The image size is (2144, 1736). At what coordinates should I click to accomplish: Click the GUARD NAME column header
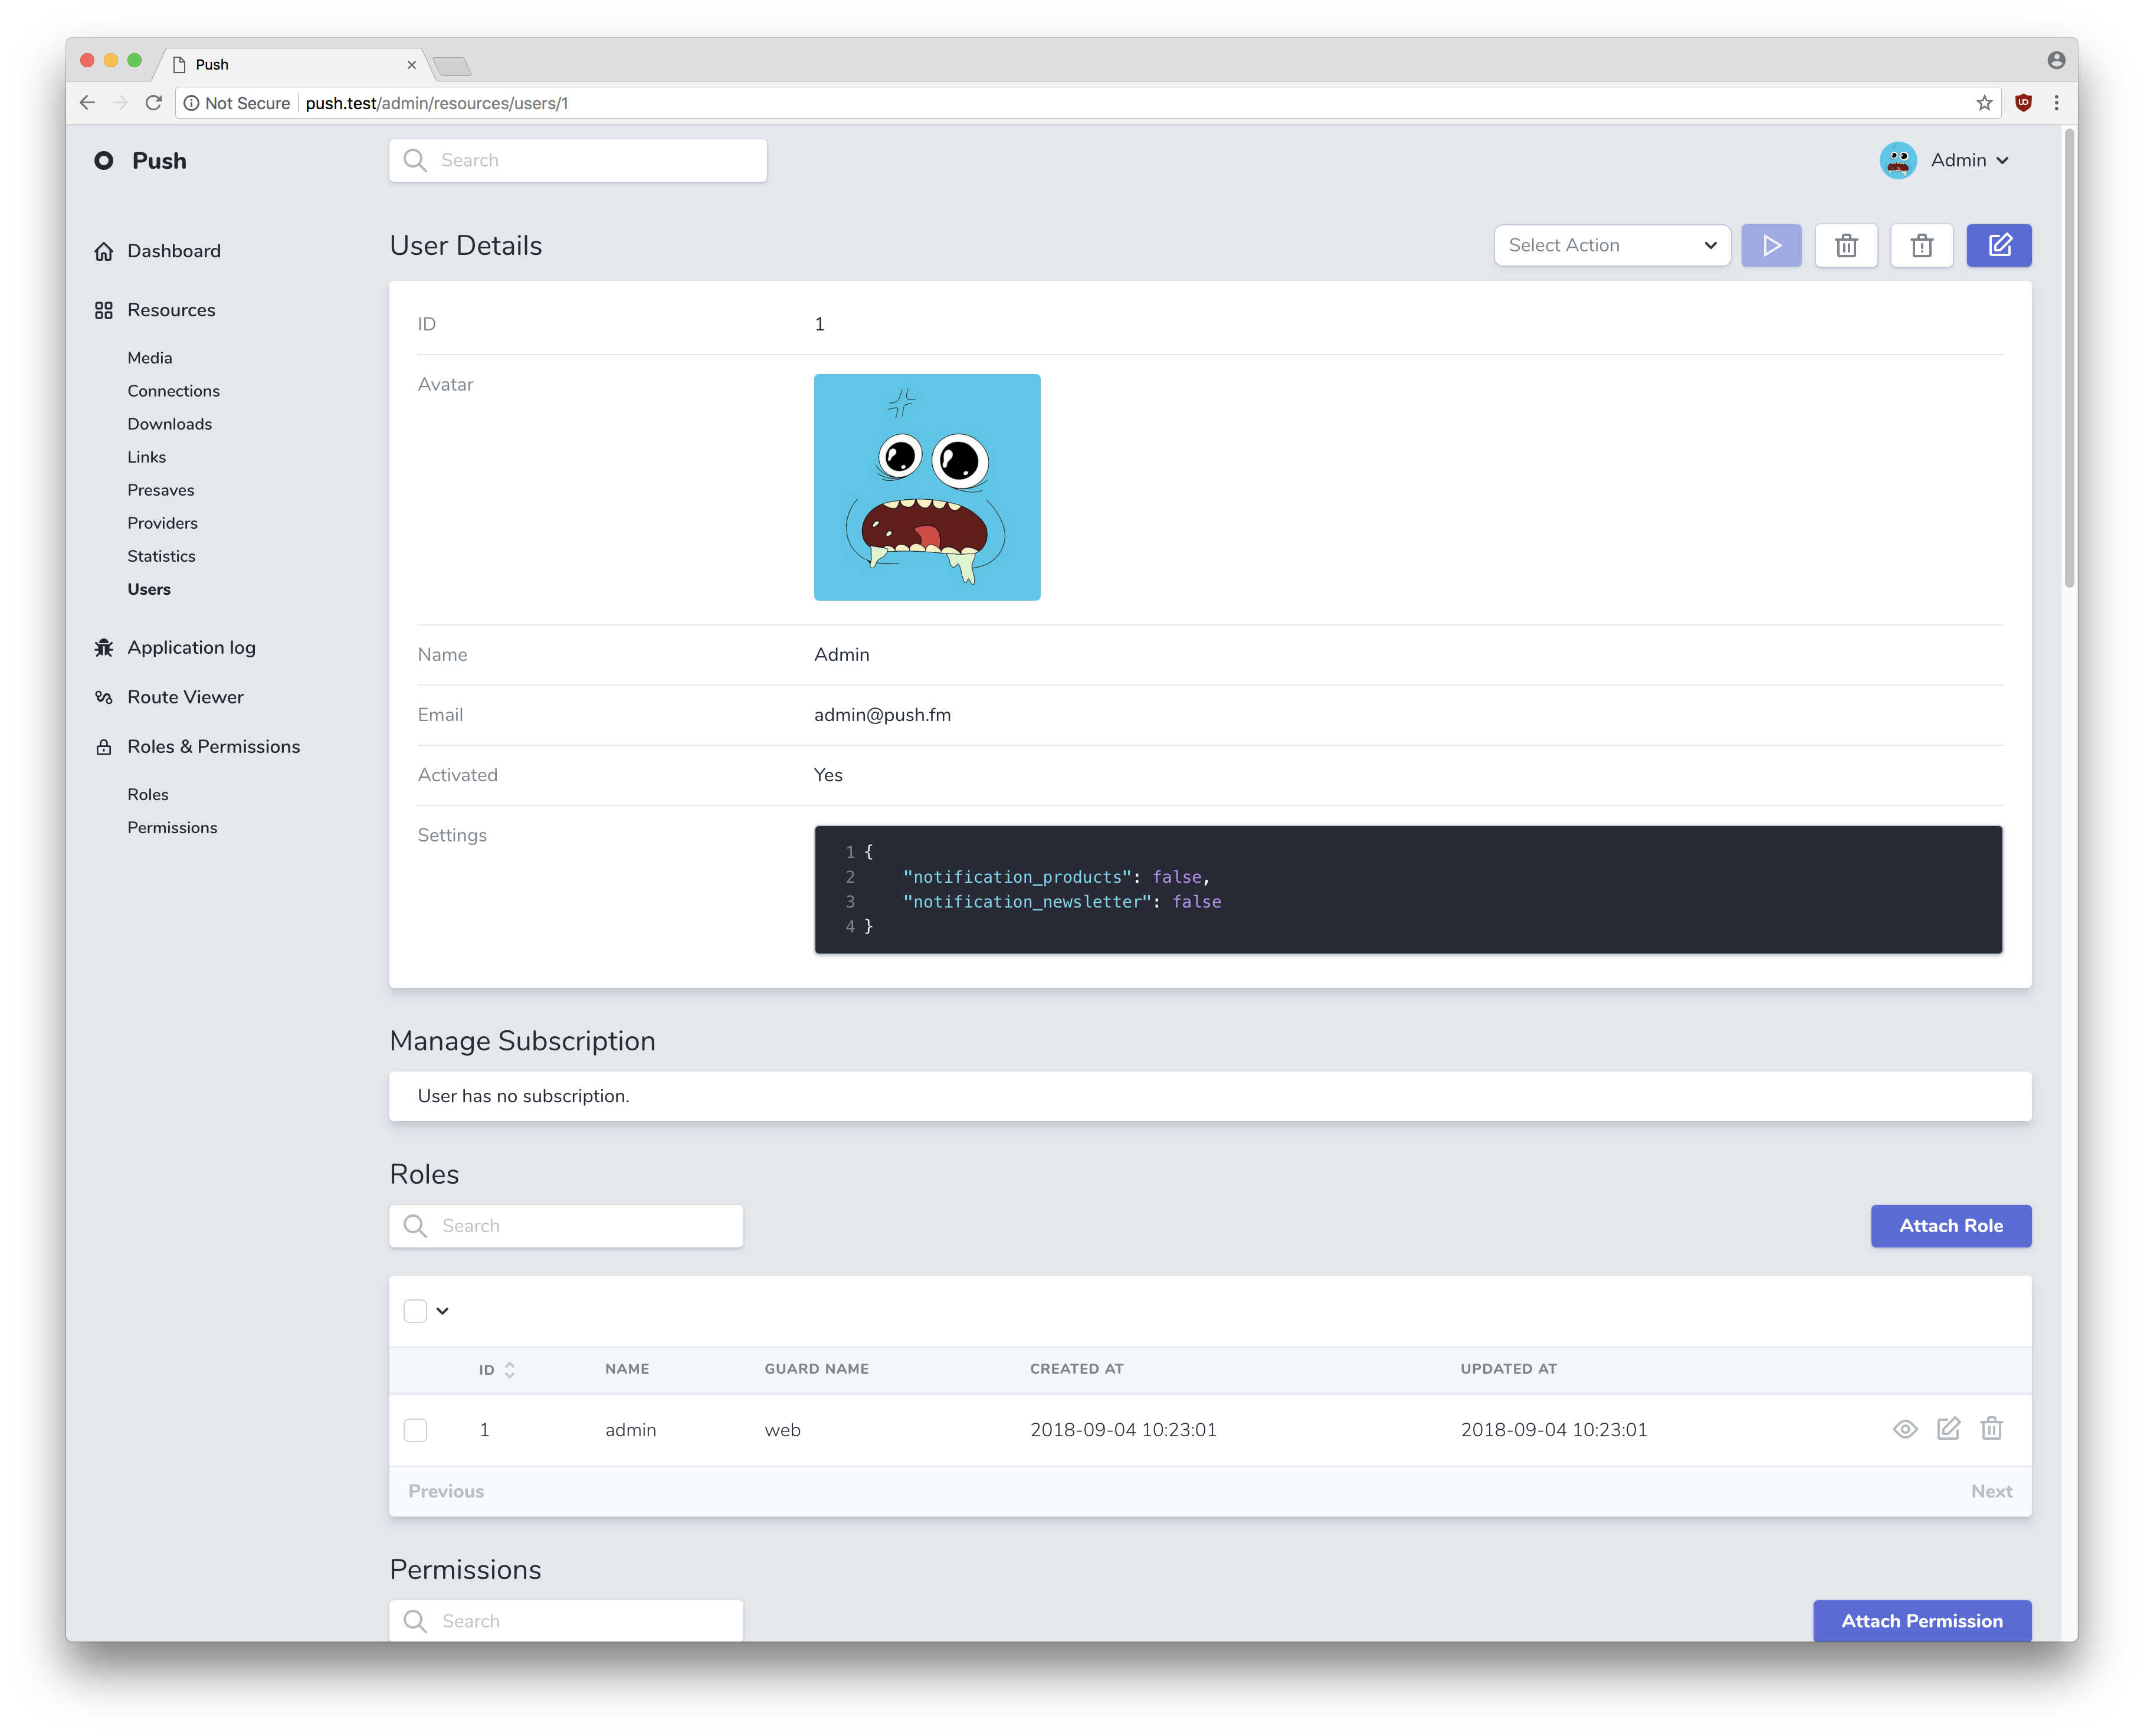pos(816,1369)
